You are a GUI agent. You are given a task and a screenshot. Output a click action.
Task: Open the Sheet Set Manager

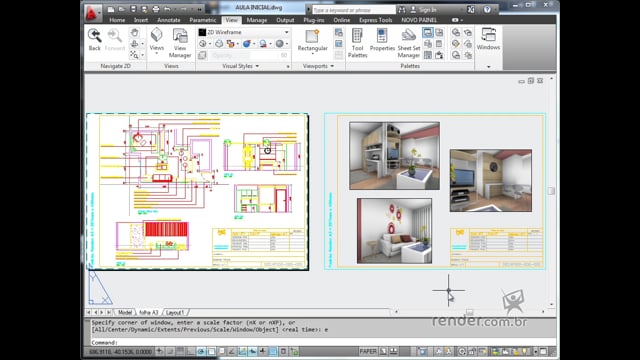pyautogui.click(x=409, y=42)
